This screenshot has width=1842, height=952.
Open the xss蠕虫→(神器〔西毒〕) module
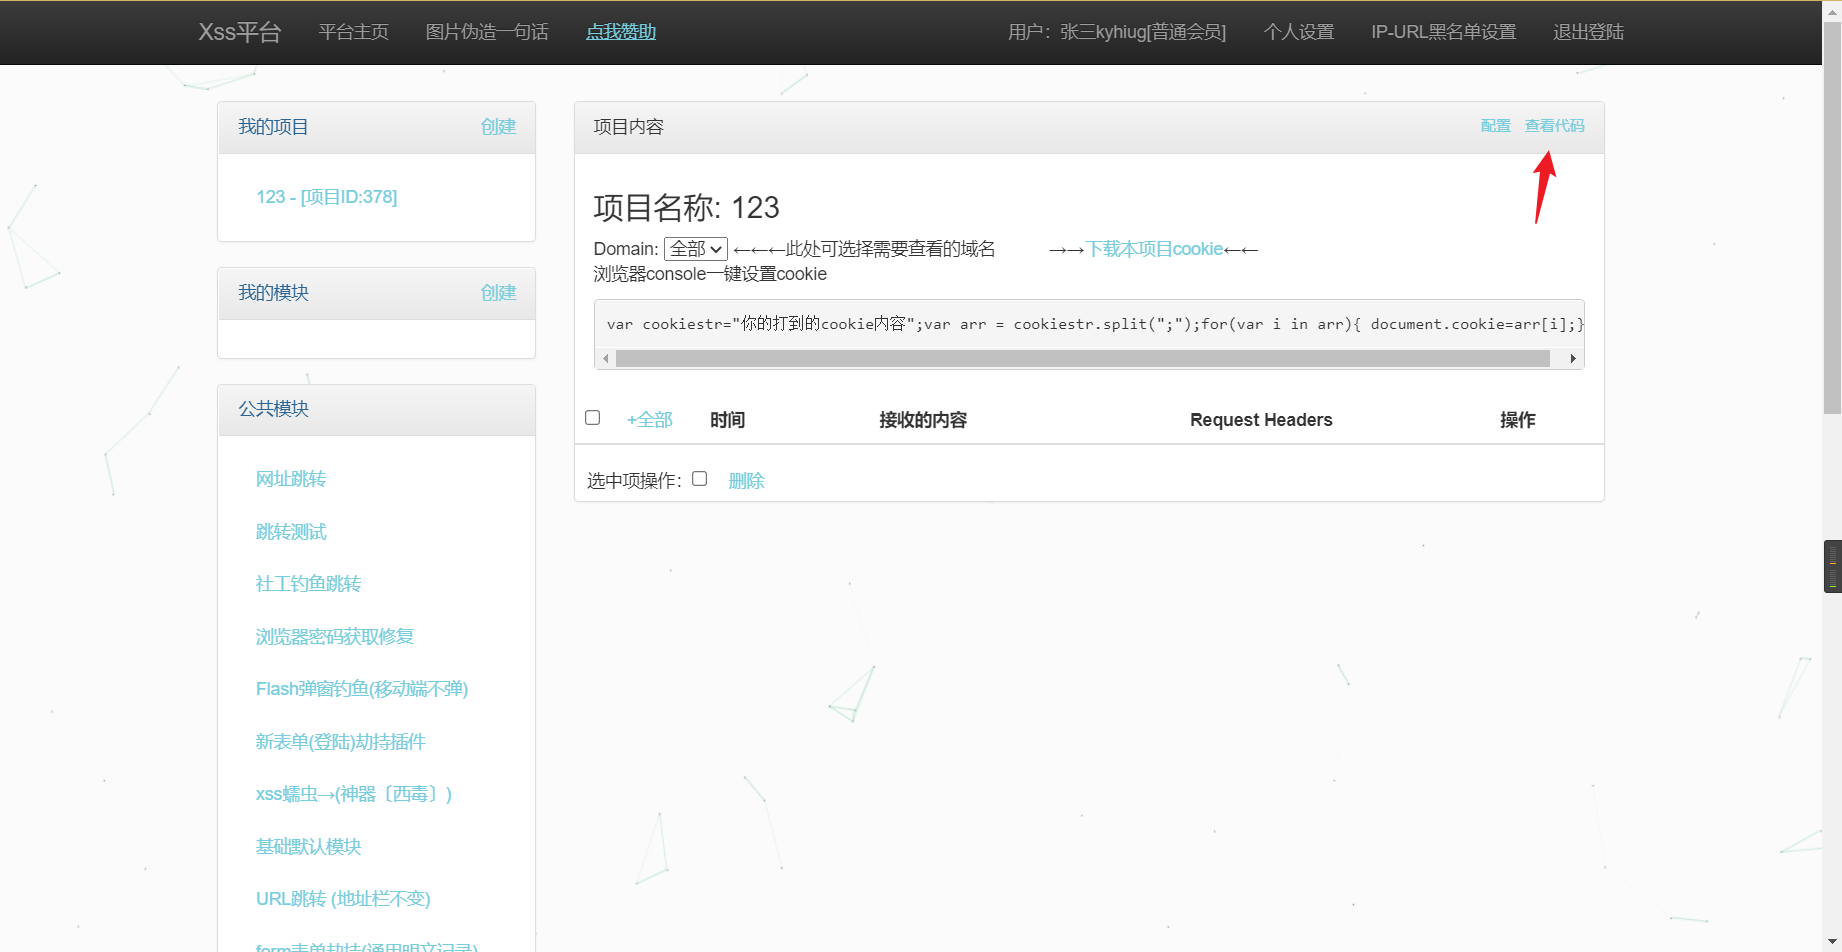coord(354,793)
